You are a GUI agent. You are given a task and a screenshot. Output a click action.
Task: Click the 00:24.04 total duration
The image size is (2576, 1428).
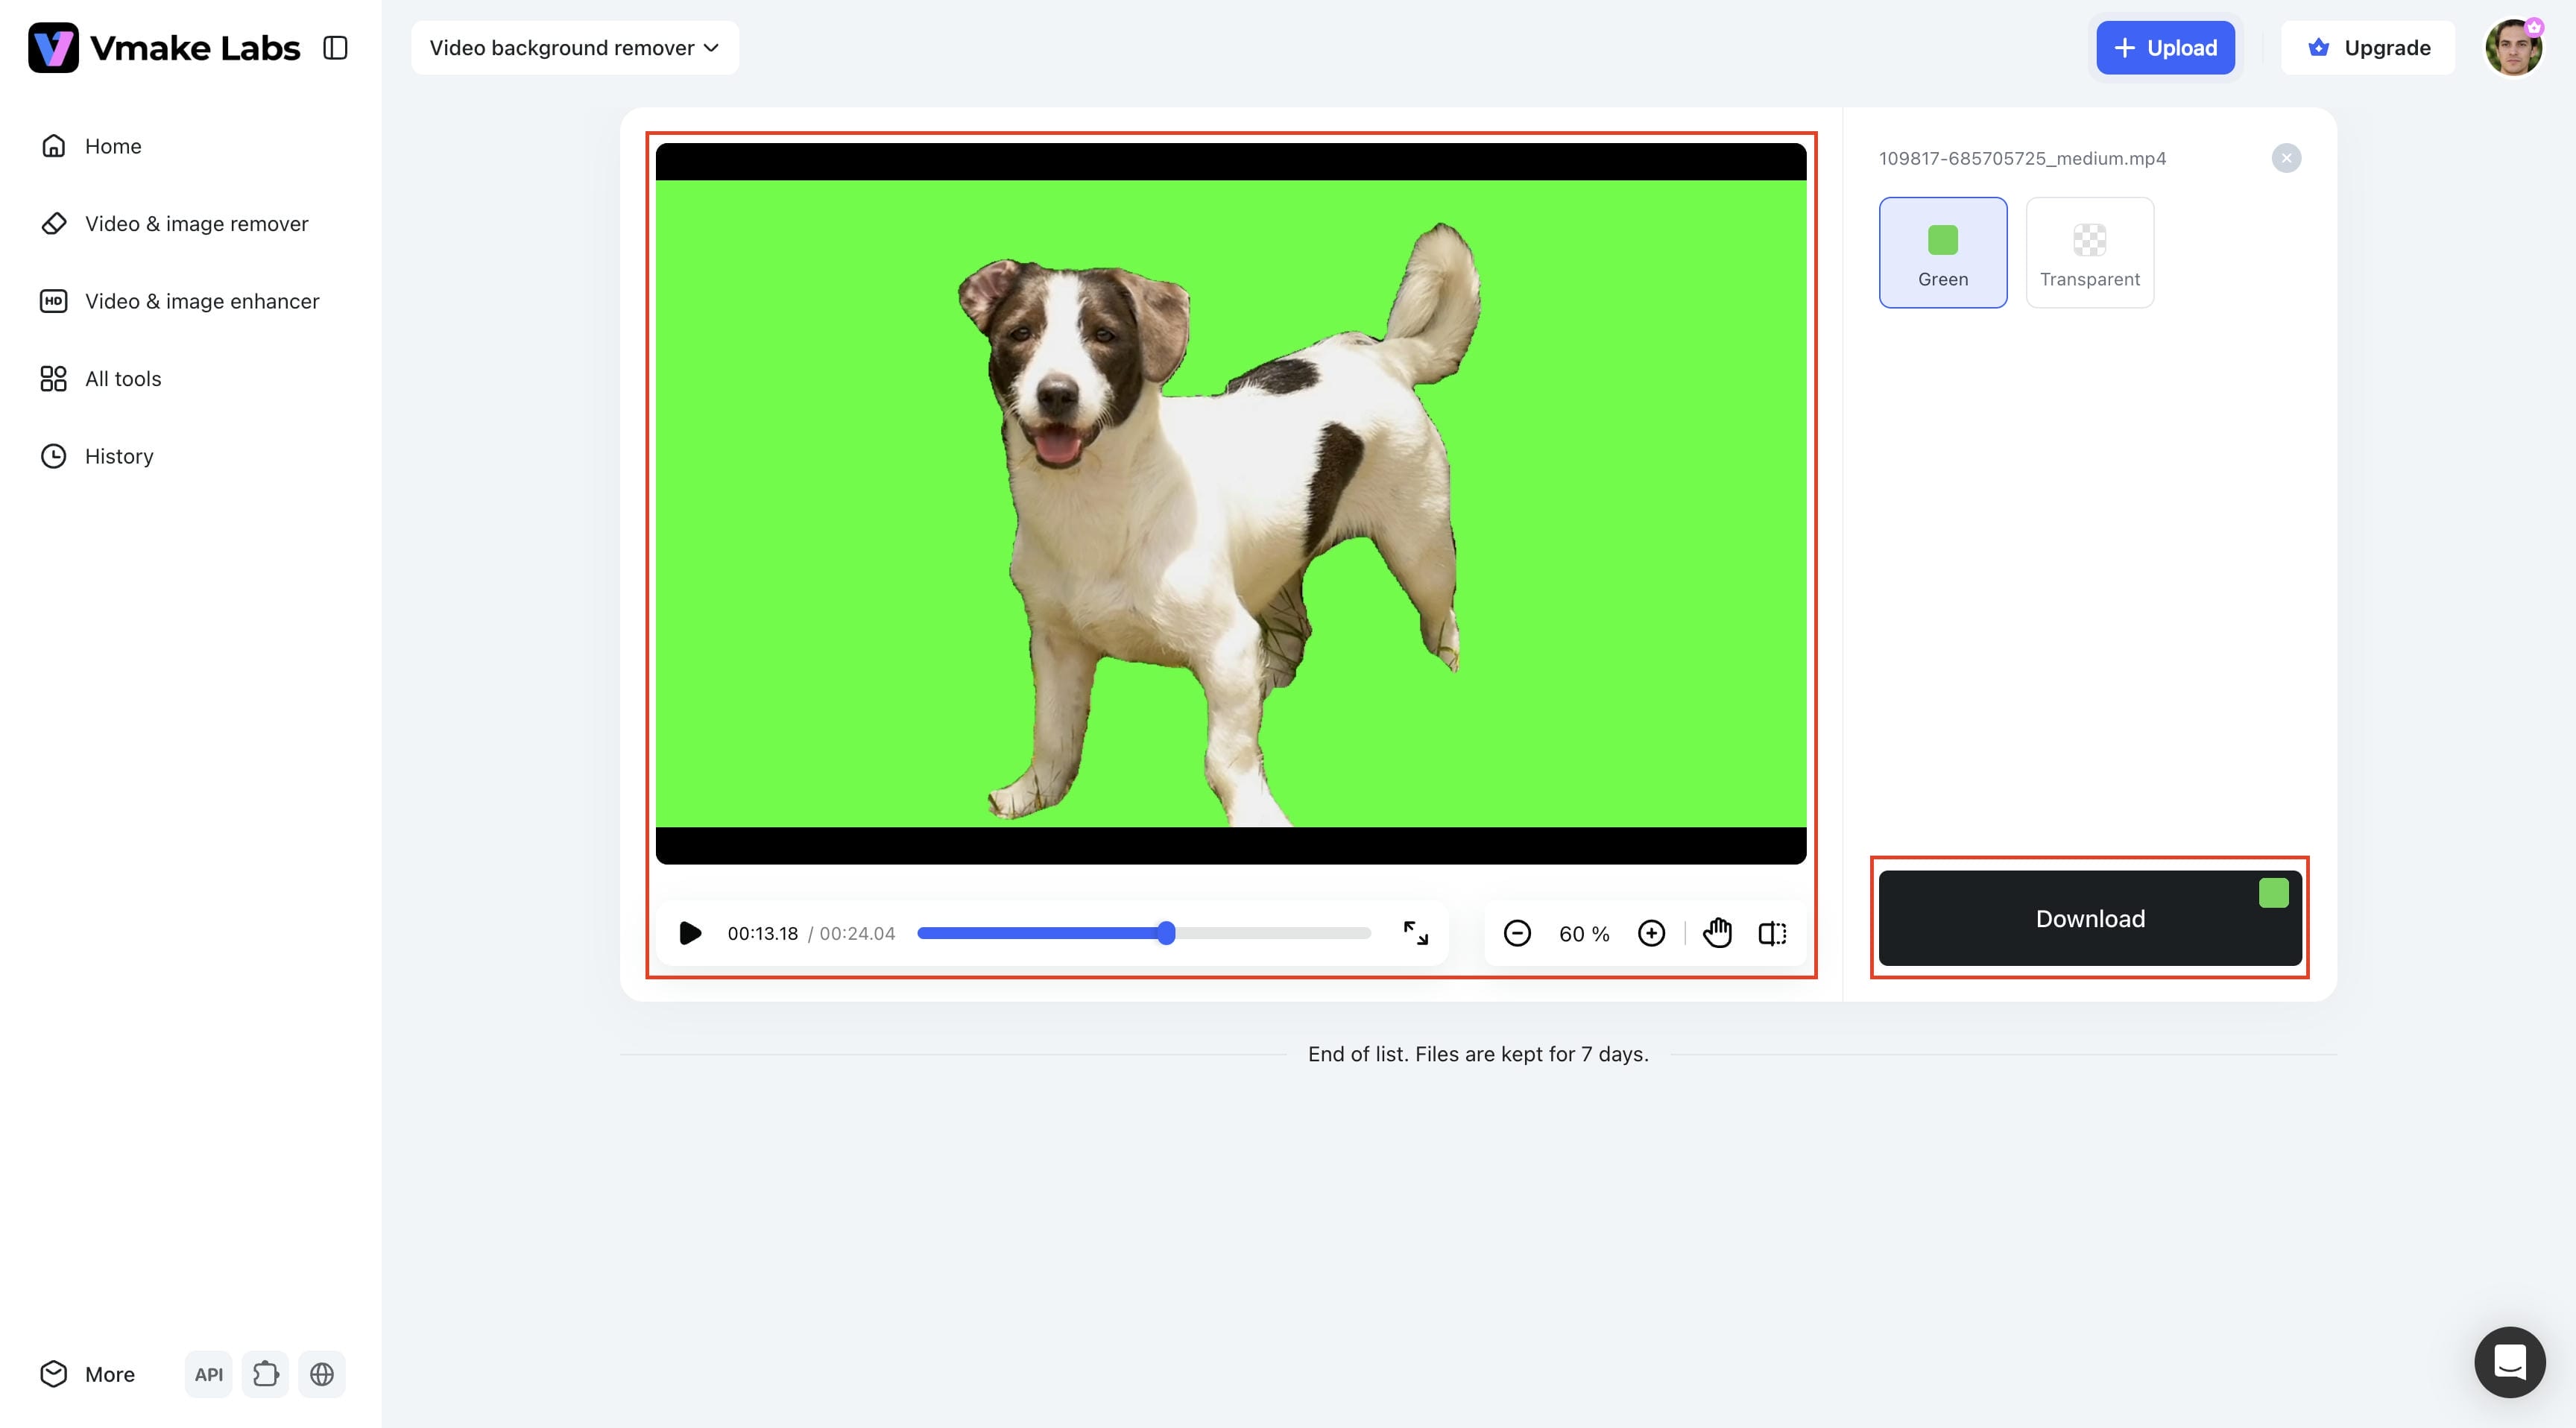pos(857,933)
